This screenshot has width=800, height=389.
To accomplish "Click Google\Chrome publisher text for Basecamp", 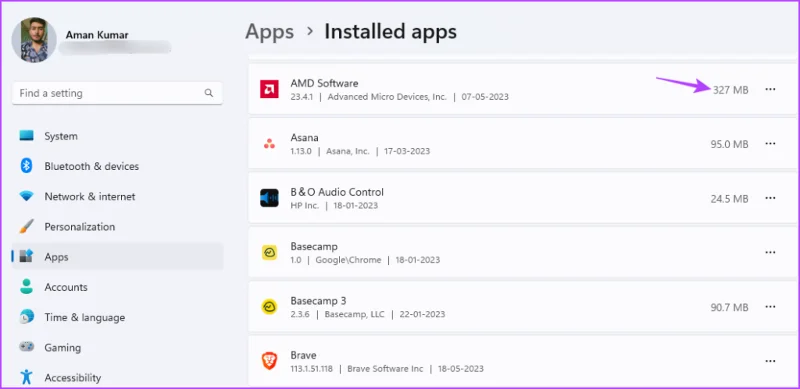I will coord(348,260).
